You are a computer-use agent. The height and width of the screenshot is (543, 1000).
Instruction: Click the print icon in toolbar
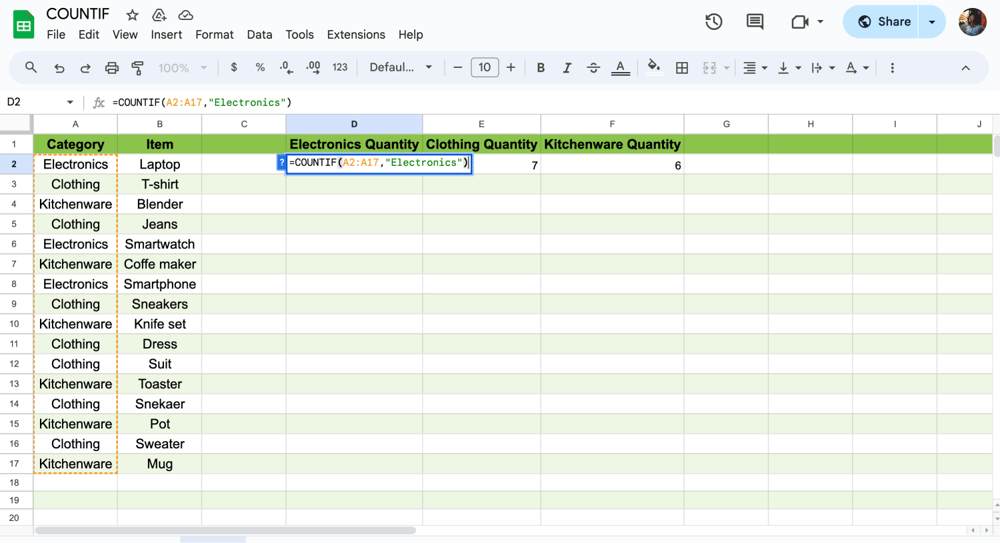tap(112, 68)
